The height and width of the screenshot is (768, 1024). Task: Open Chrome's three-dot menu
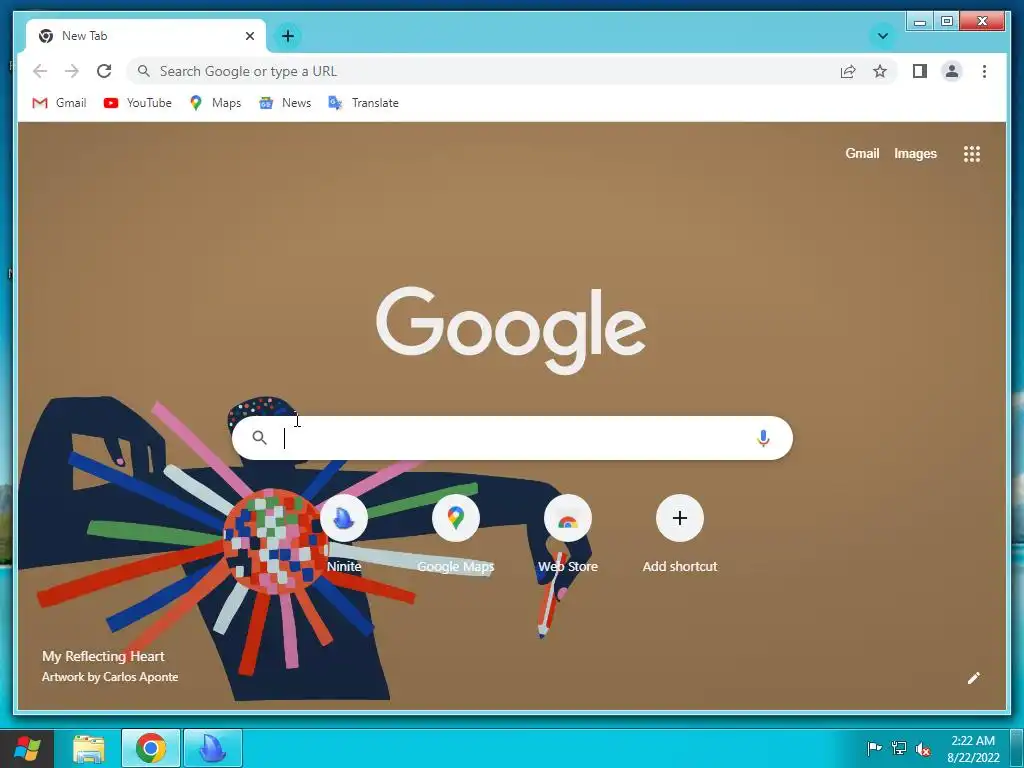[x=984, y=71]
